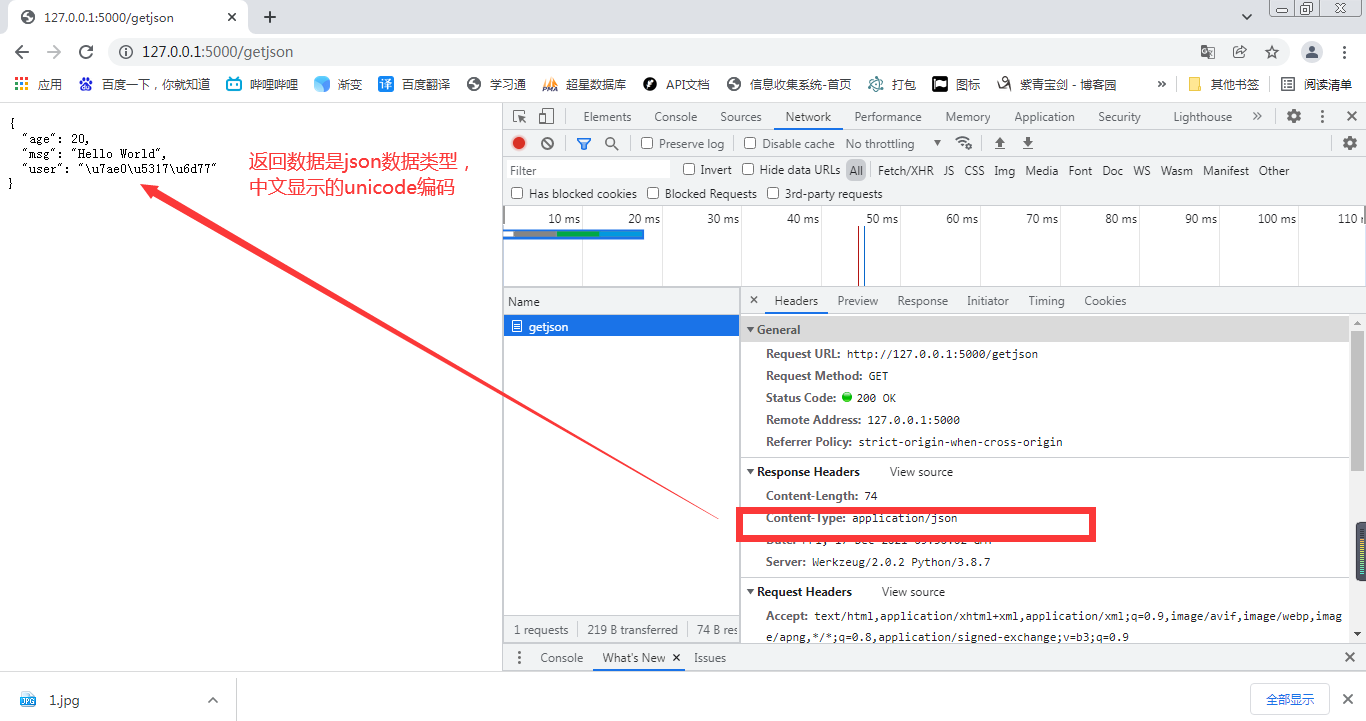
Task: Select the getjson request row
Action: click(621, 326)
